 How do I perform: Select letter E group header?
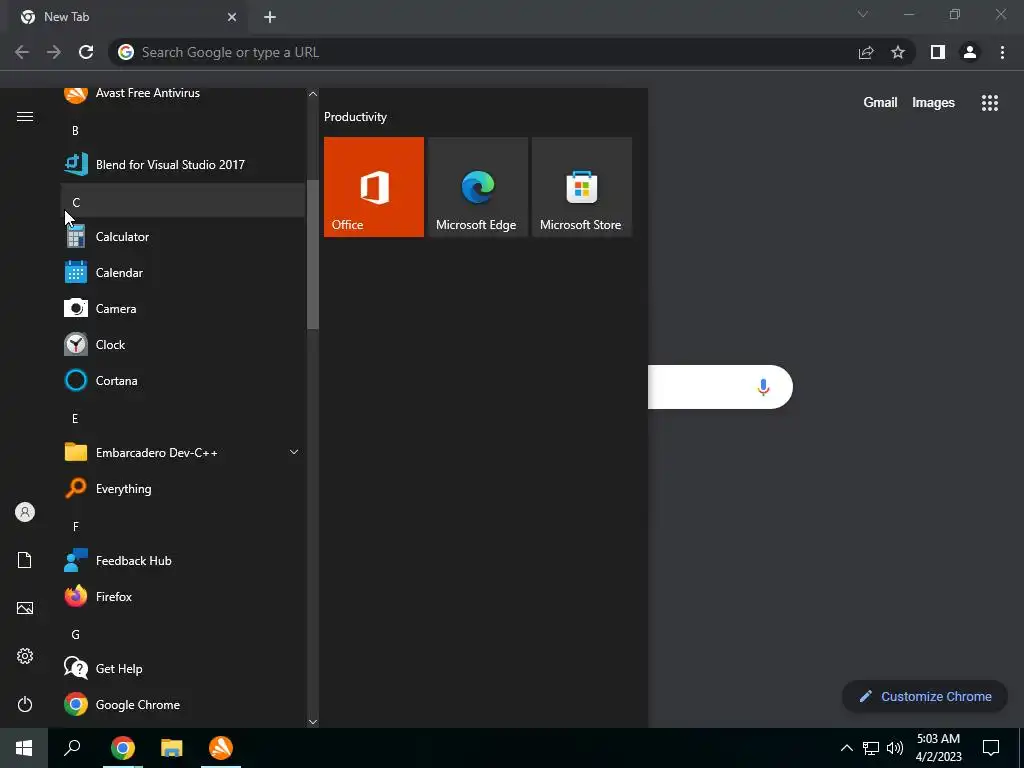tap(183, 418)
